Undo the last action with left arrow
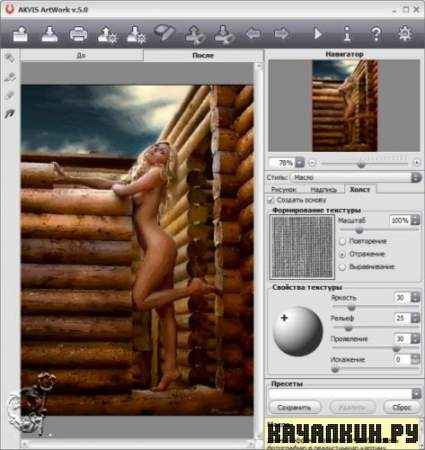Screen dimensions: 425x450 pyautogui.click(x=253, y=34)
